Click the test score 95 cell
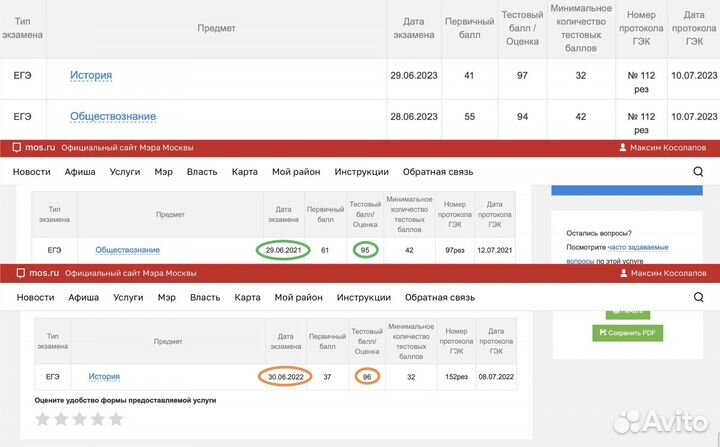 tap(365, 250)
